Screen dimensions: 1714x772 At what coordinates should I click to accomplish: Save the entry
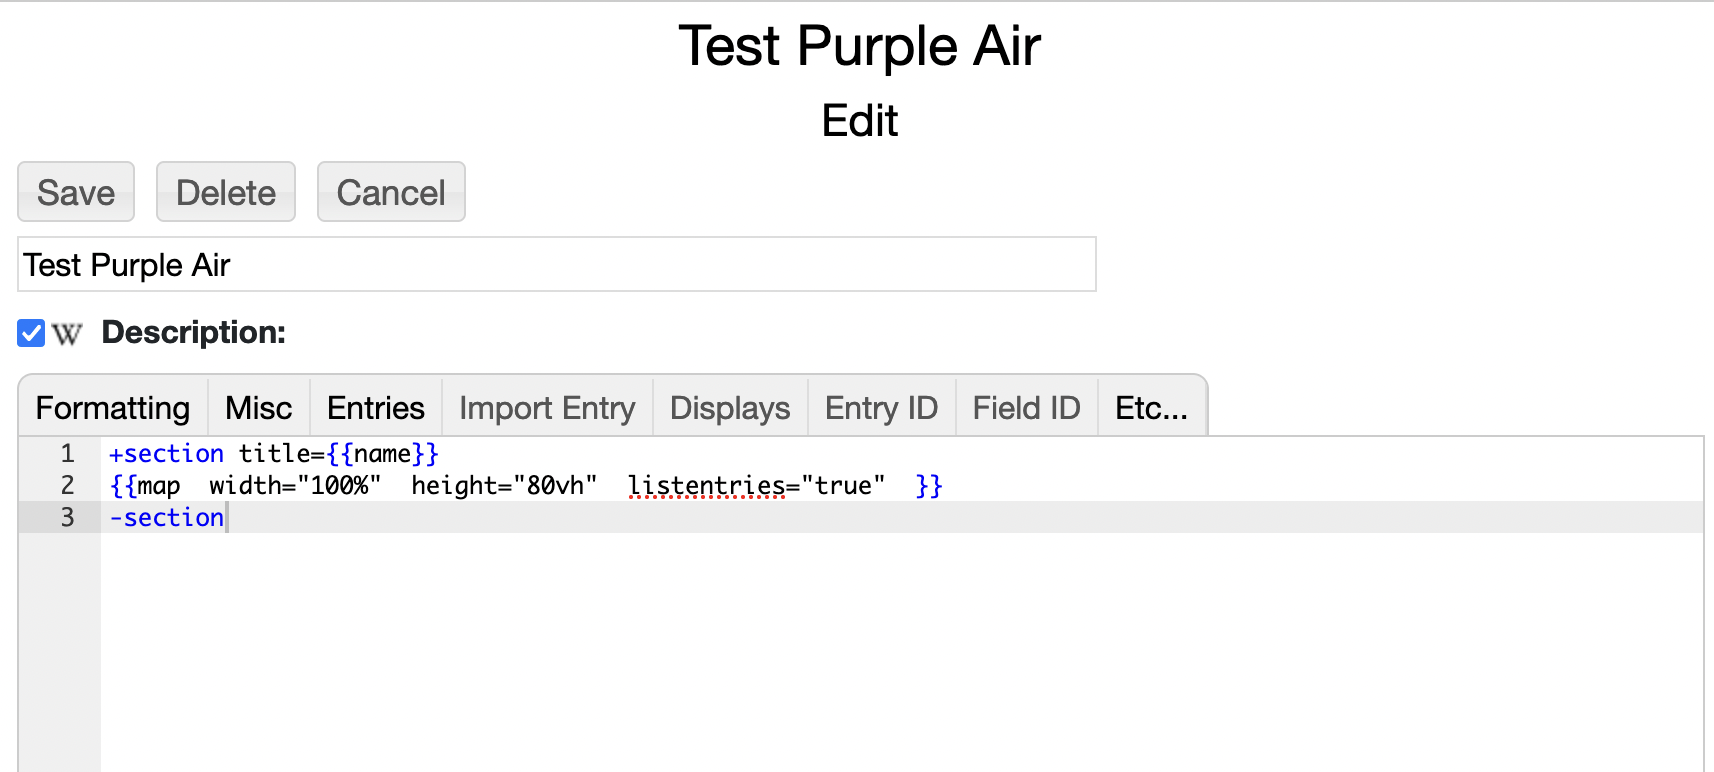click(76, 192)
